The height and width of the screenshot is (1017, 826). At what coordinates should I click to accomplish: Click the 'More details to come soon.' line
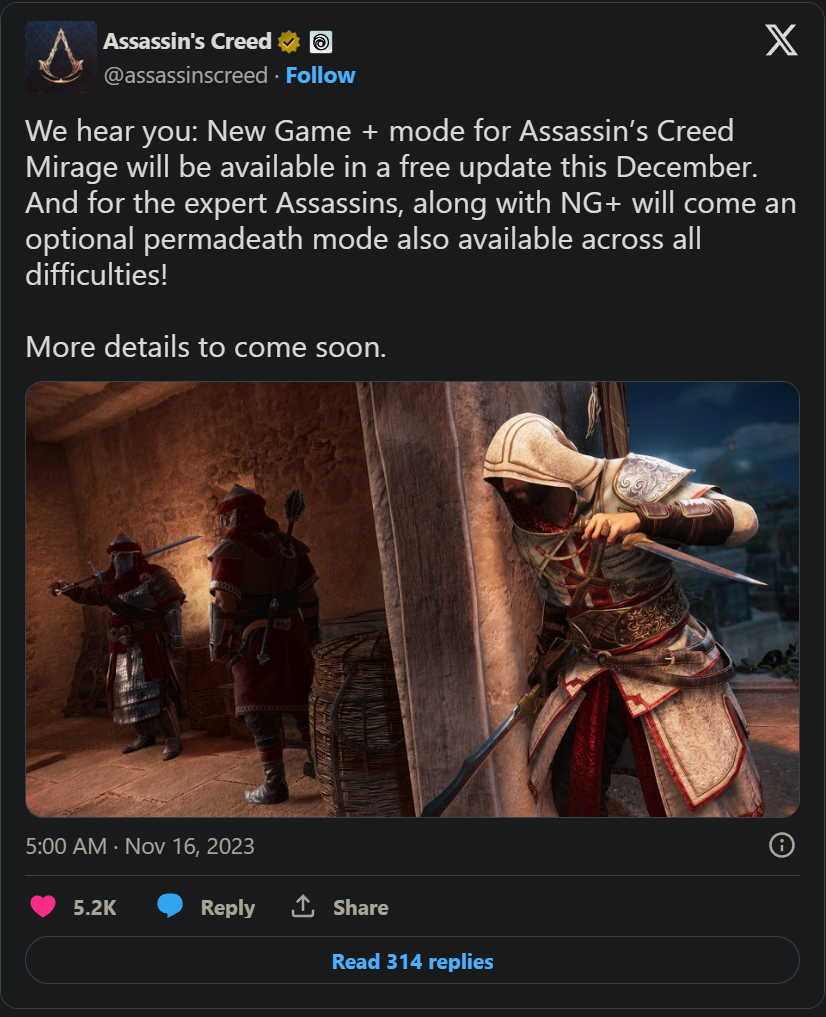[x=206, y=347]
